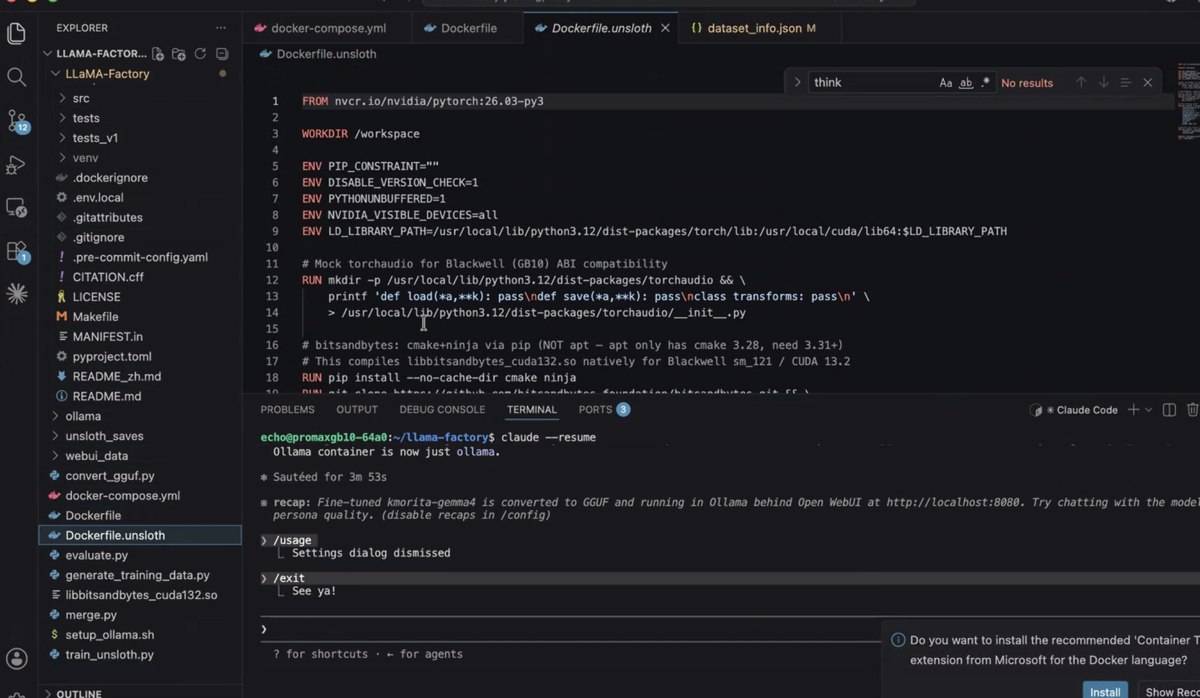Open setup_ollama.sh in Explorer
The height and width of the screenshot is (698, 1200).
(x=110, y=635)
